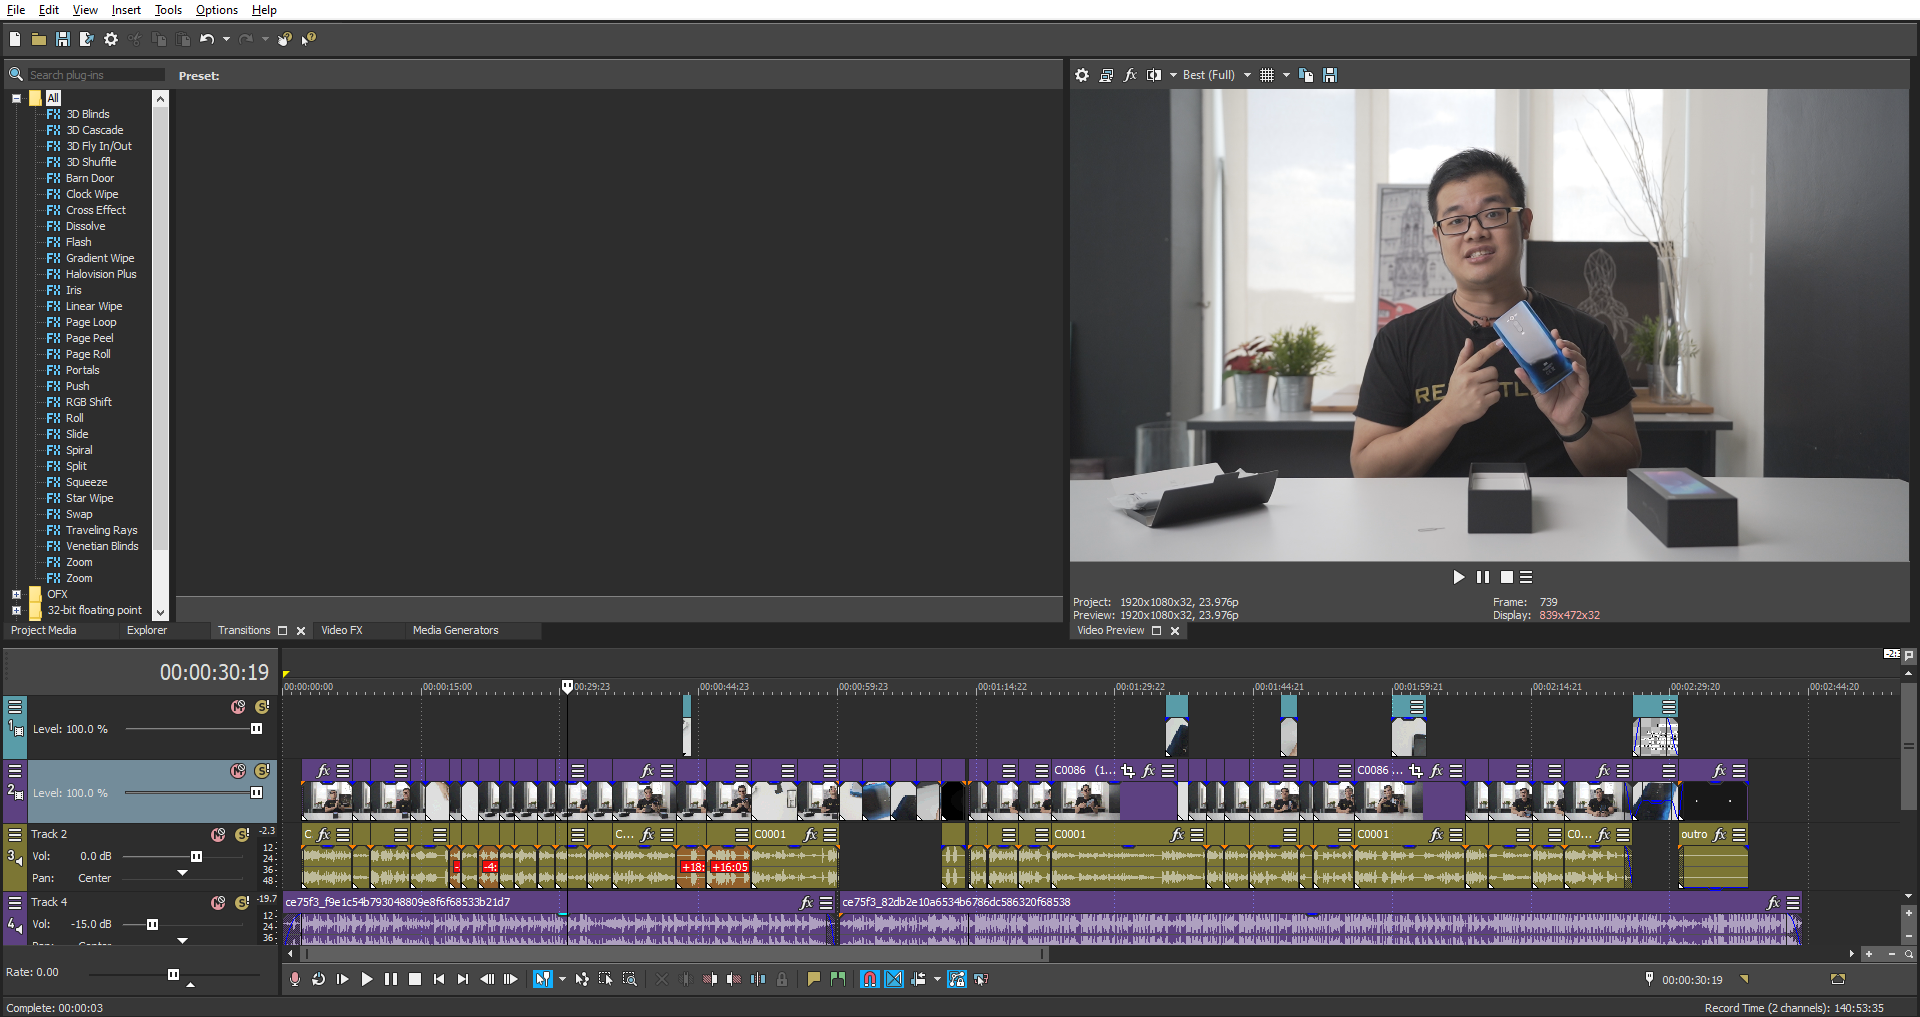Expand the 32-bit floating point folder
The image size is (1920, 1017).
pyautogui.click(x=16, y=610)
